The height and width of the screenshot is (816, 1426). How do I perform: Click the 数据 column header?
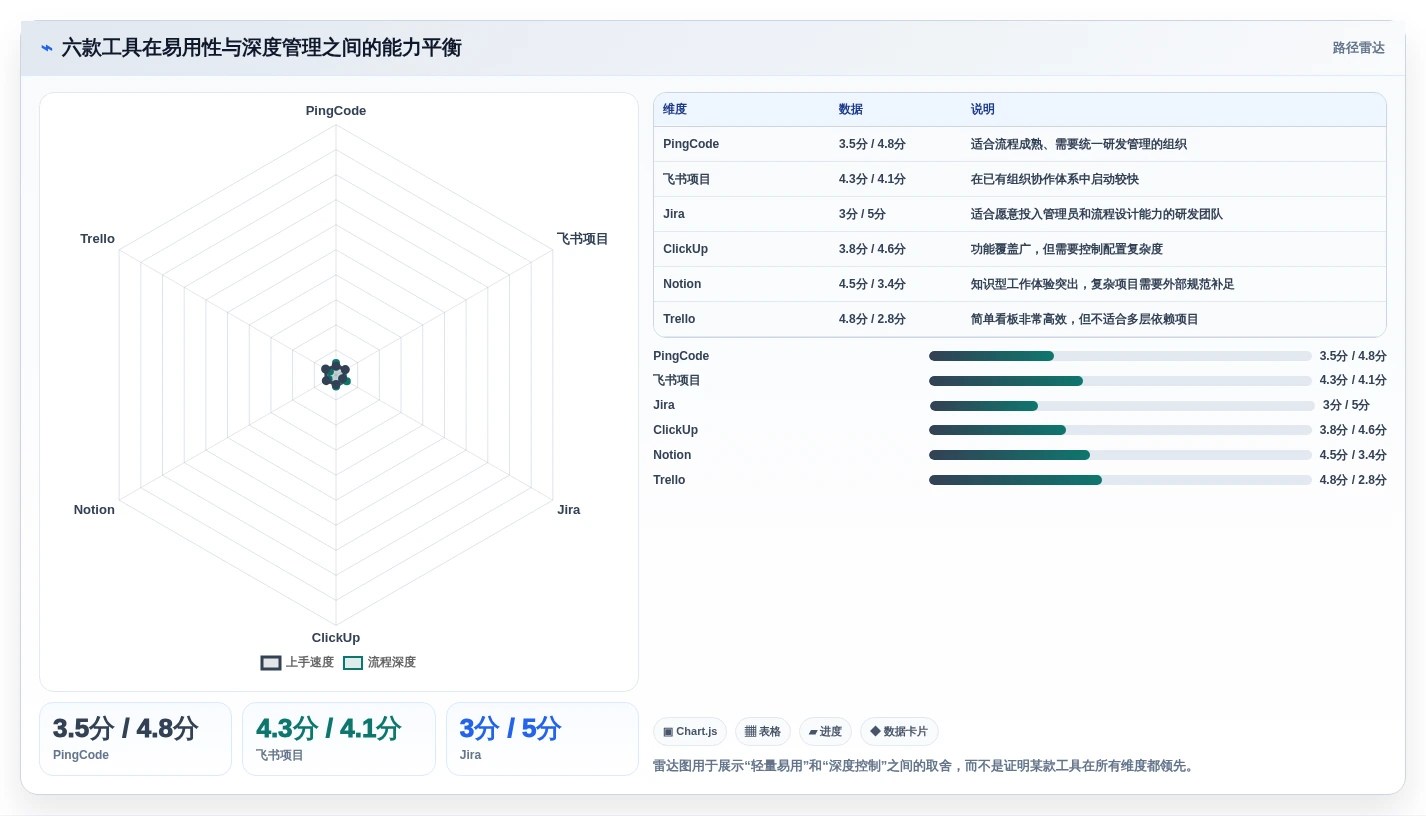pos(851,109)
